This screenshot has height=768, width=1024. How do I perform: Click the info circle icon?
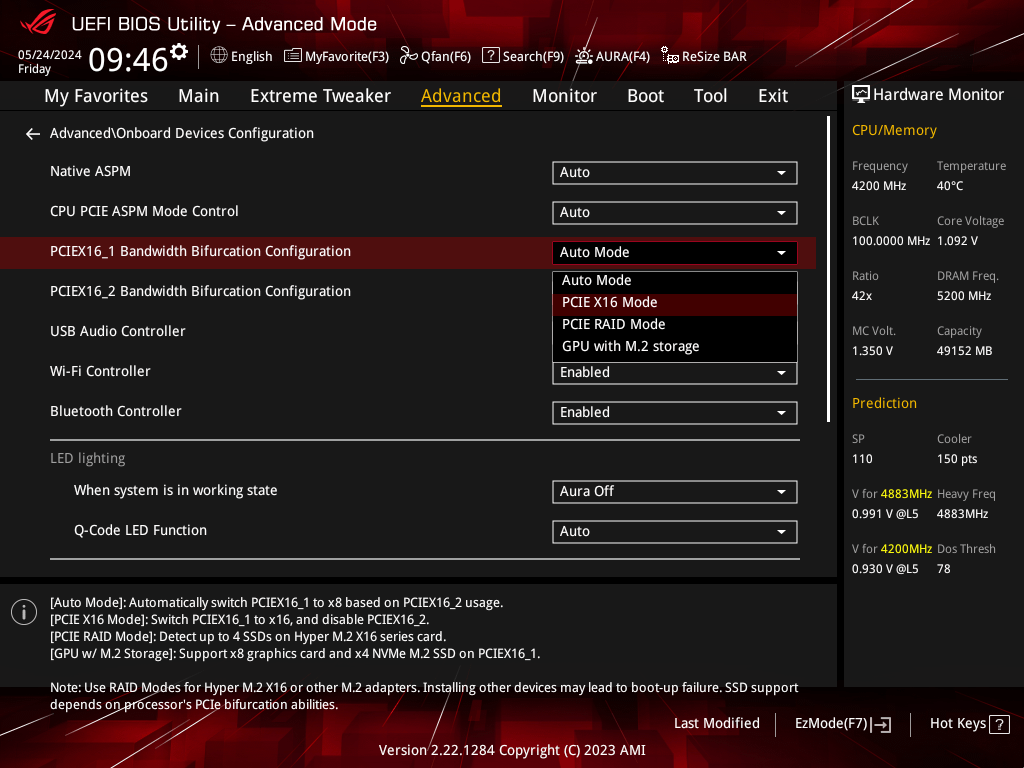pos(24,612)
